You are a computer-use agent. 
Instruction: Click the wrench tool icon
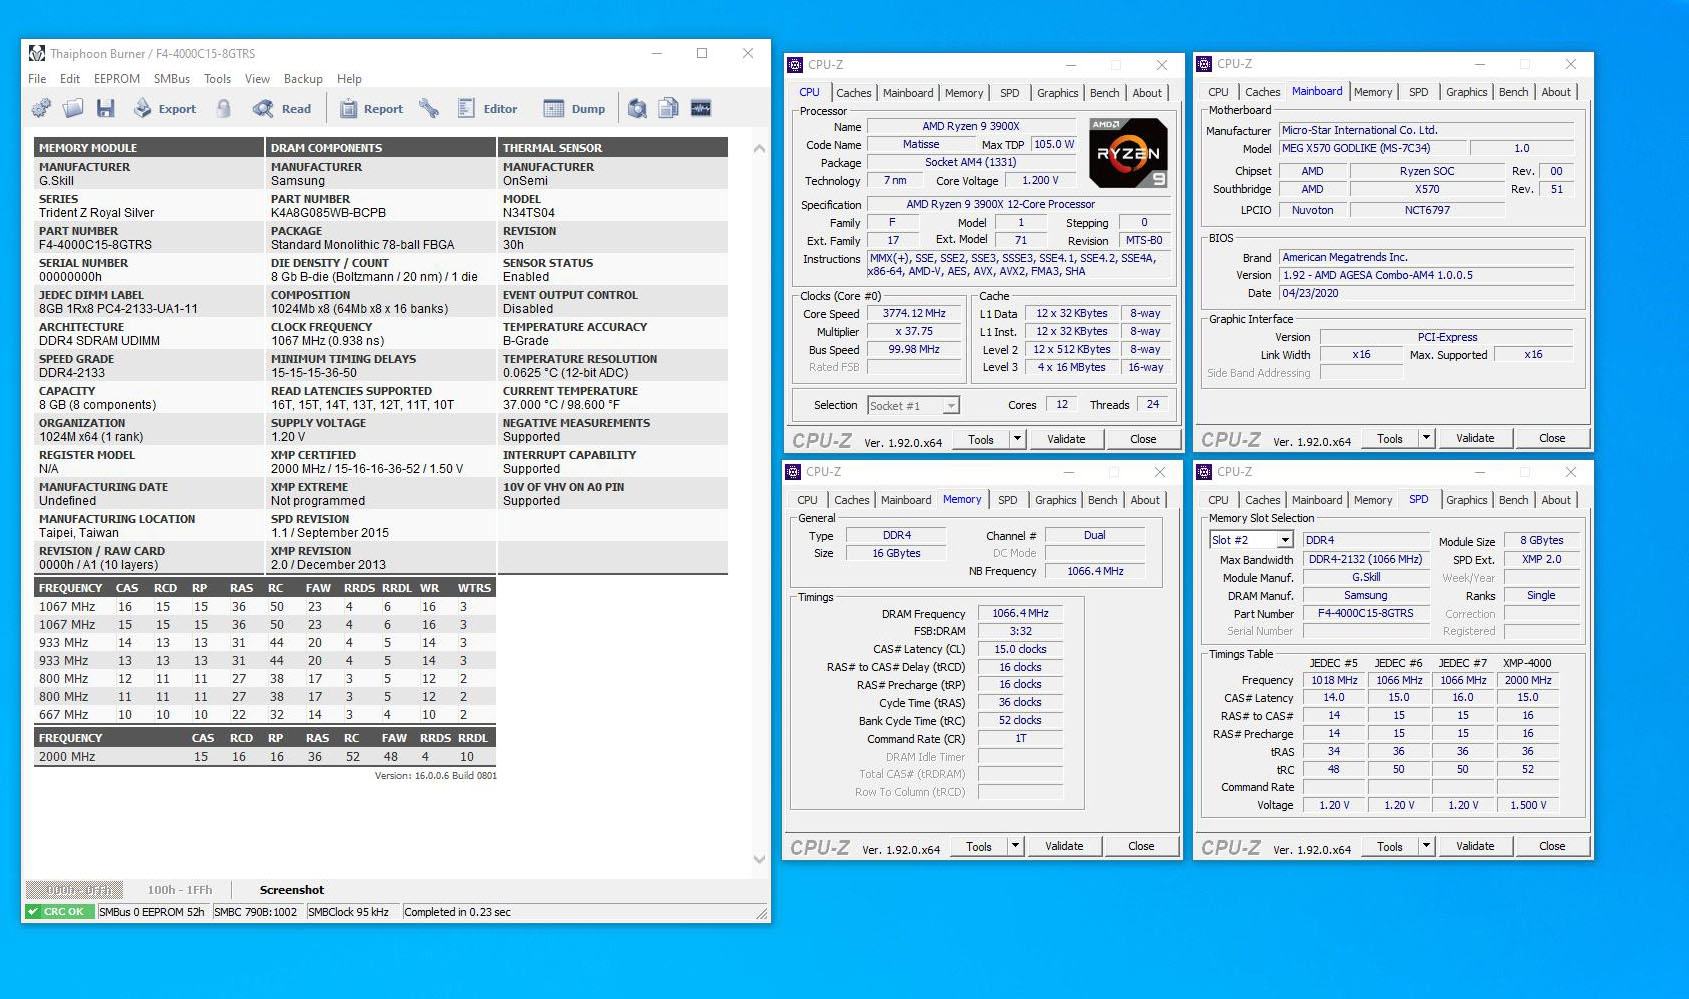[429, 108]
